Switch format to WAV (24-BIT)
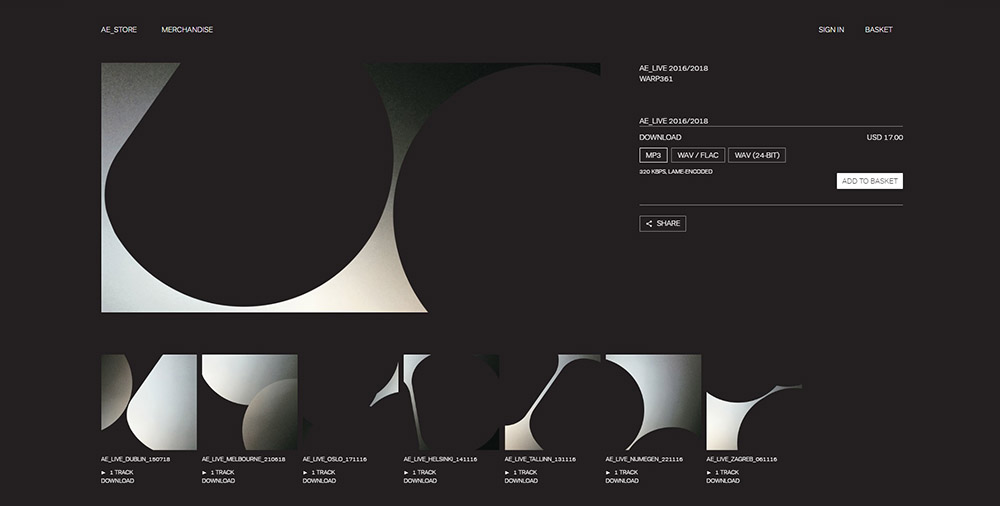The height and width of the screenshot is (506, 1000). pos(756,155)
